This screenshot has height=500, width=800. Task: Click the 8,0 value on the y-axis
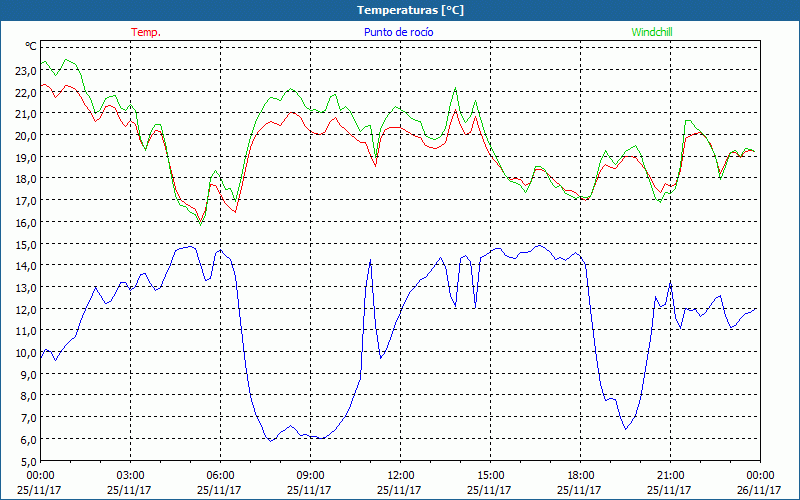28,396
